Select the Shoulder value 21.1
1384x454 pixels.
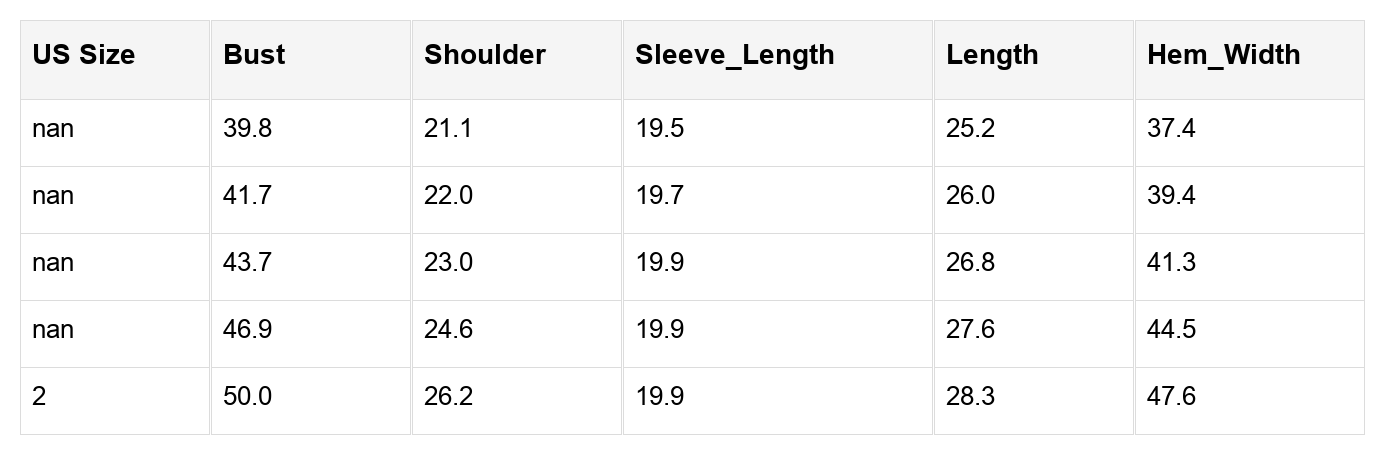[x=448, y=129]
